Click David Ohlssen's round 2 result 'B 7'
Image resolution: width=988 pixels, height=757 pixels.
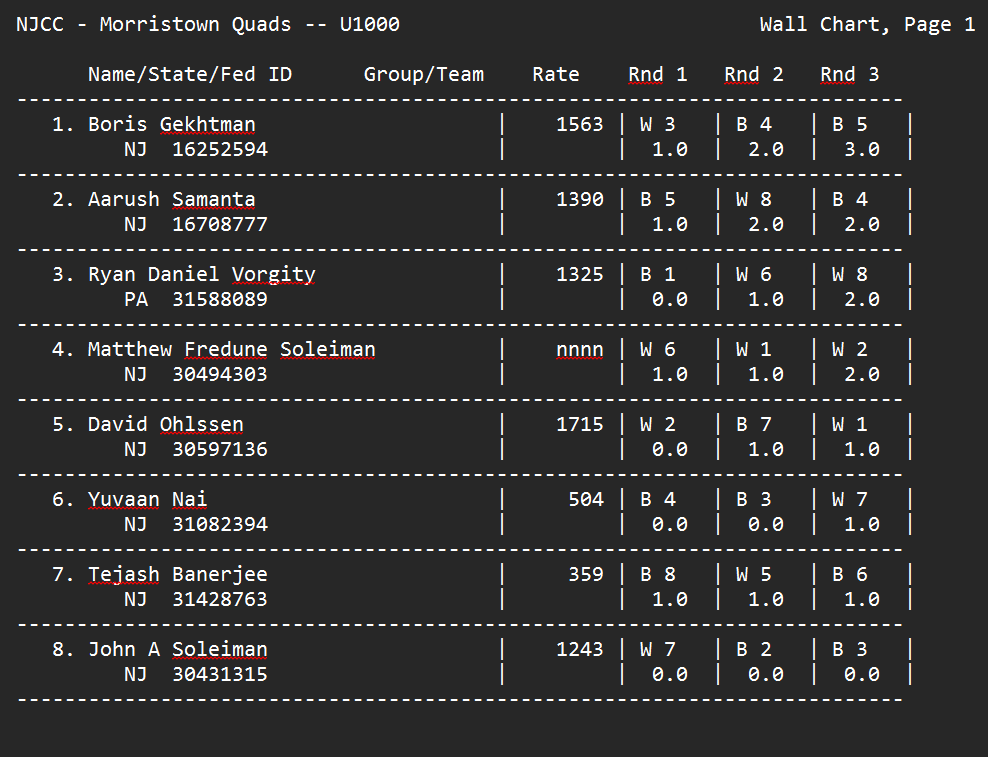753,424
